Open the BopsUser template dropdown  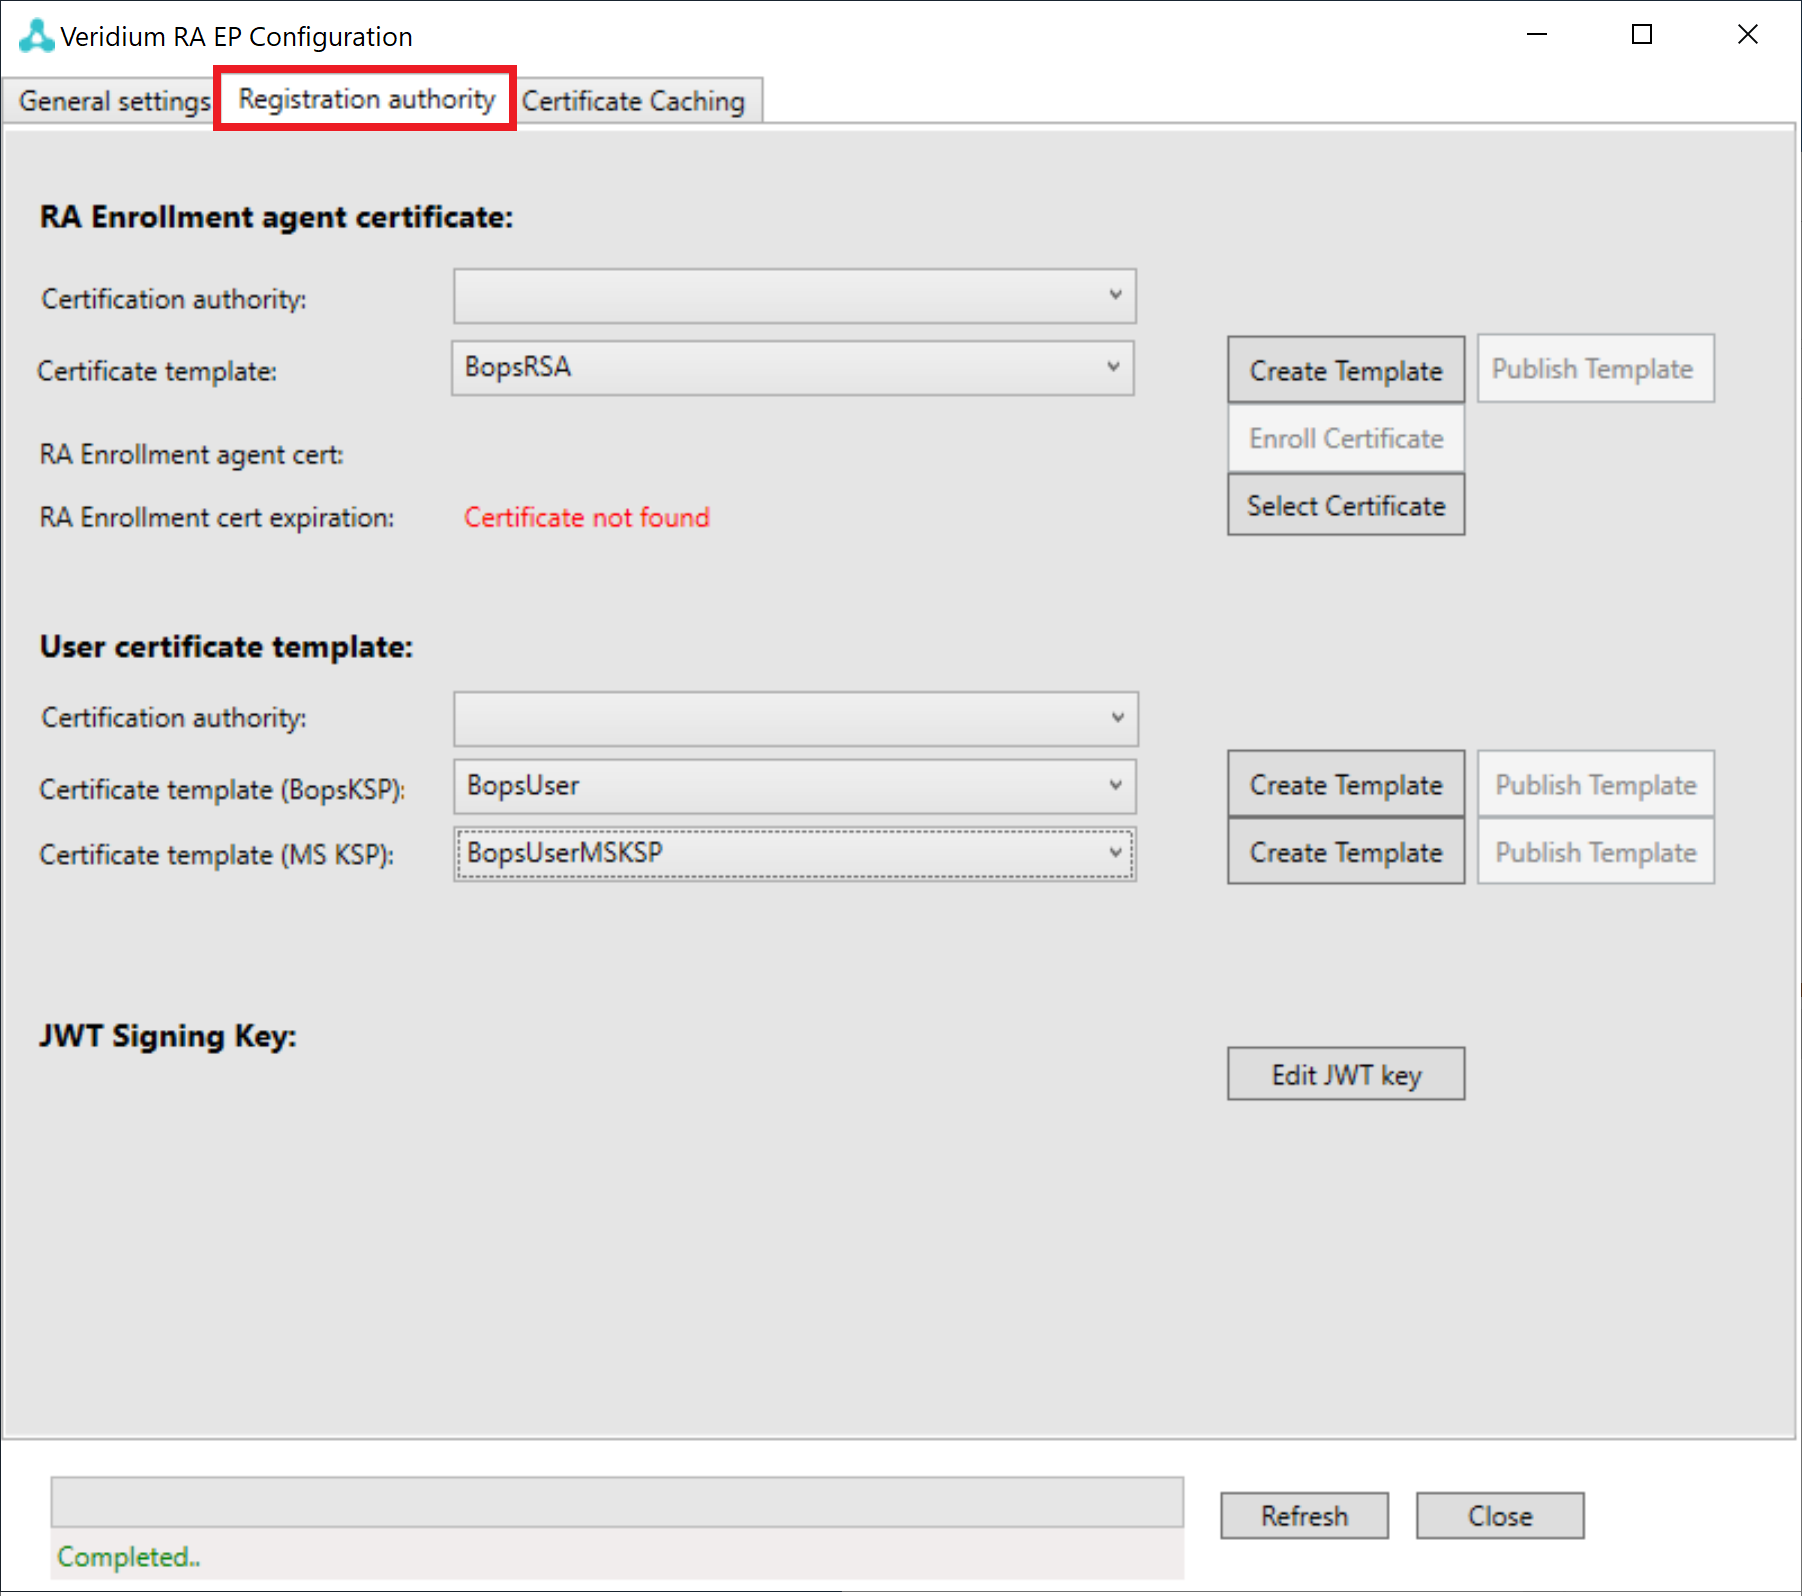click(794, 786)
